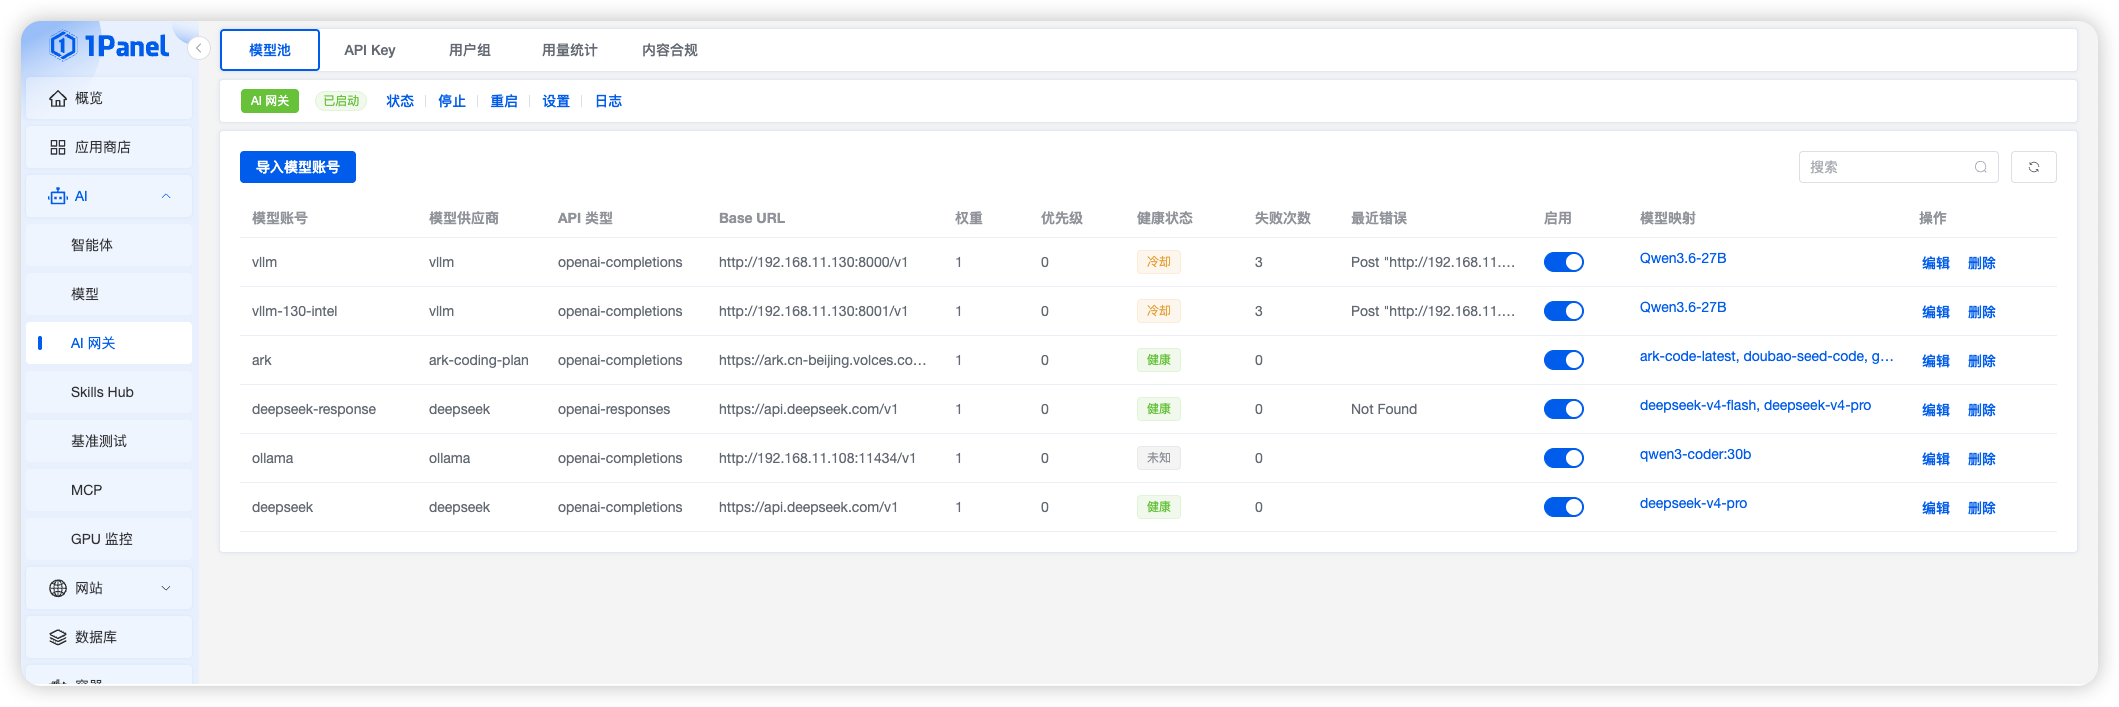Click 删除 for the deepseek row
Screen dimensions: 2119x707
point(1982,508)
